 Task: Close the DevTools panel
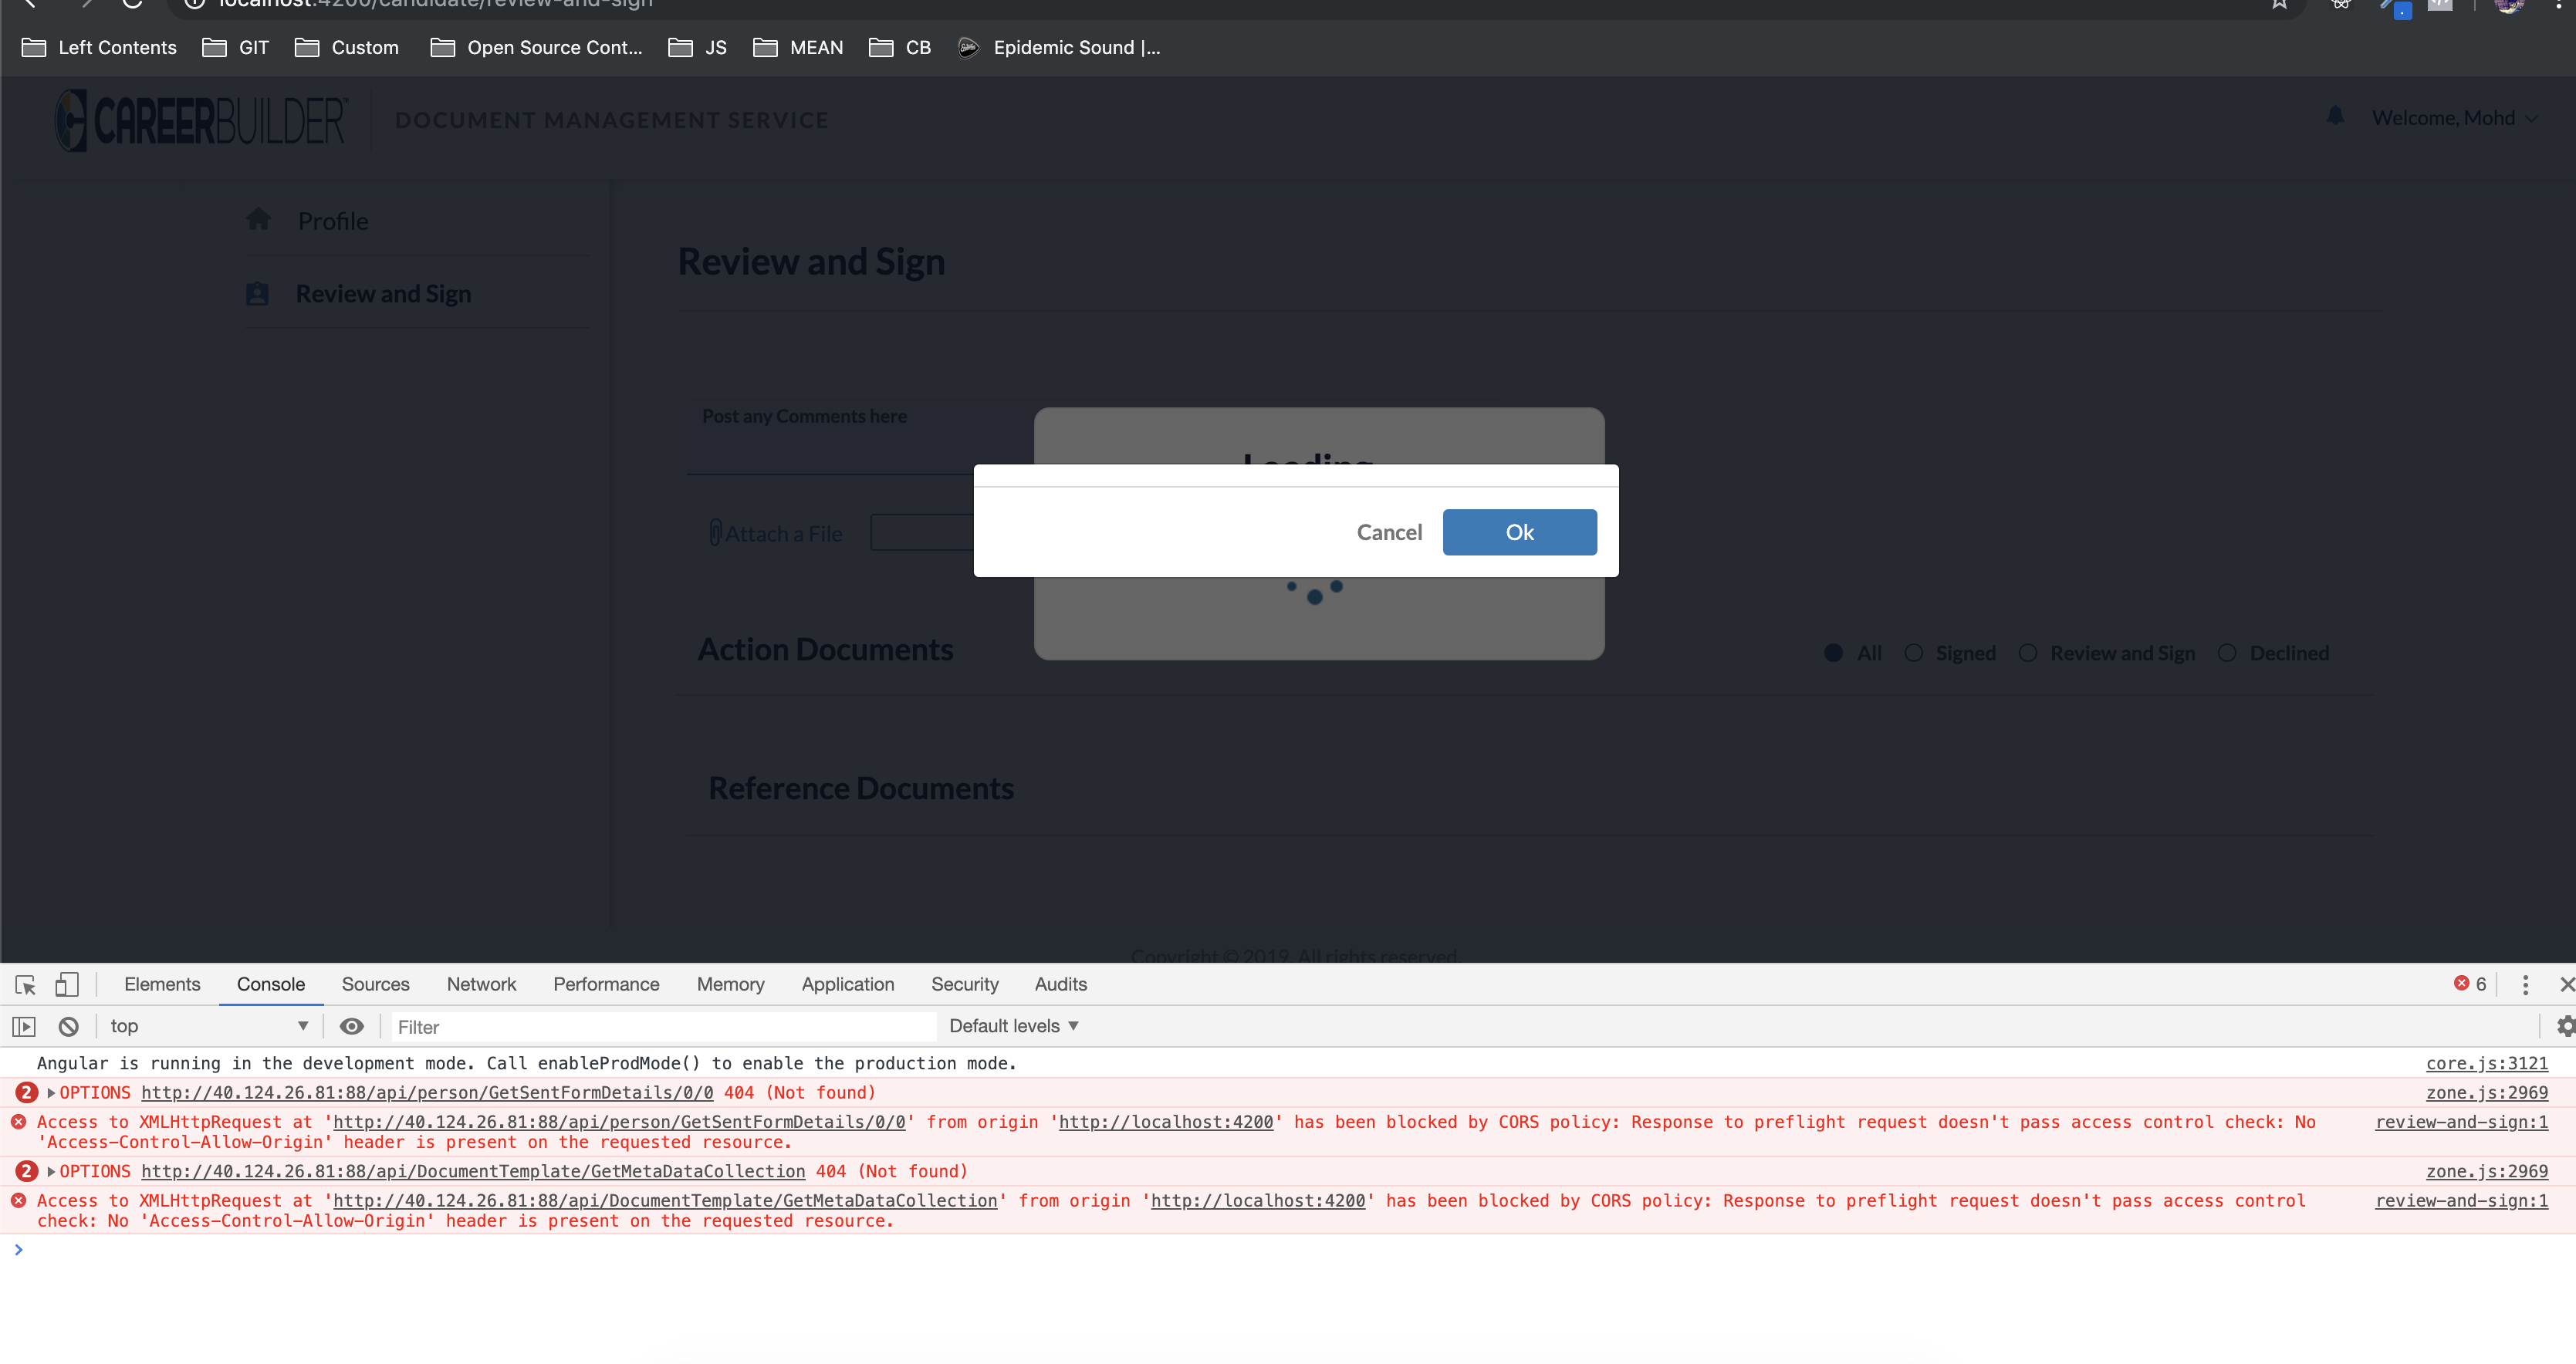(x=2565, y=985)
